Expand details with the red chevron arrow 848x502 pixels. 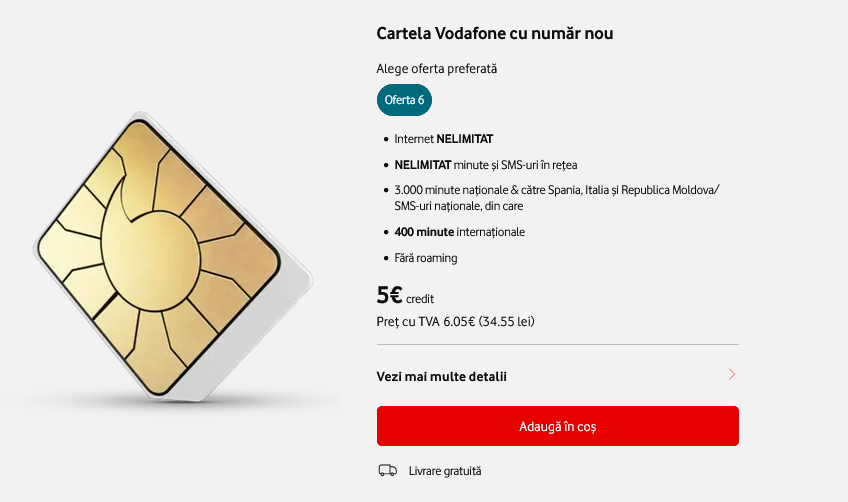click(732, 375)
